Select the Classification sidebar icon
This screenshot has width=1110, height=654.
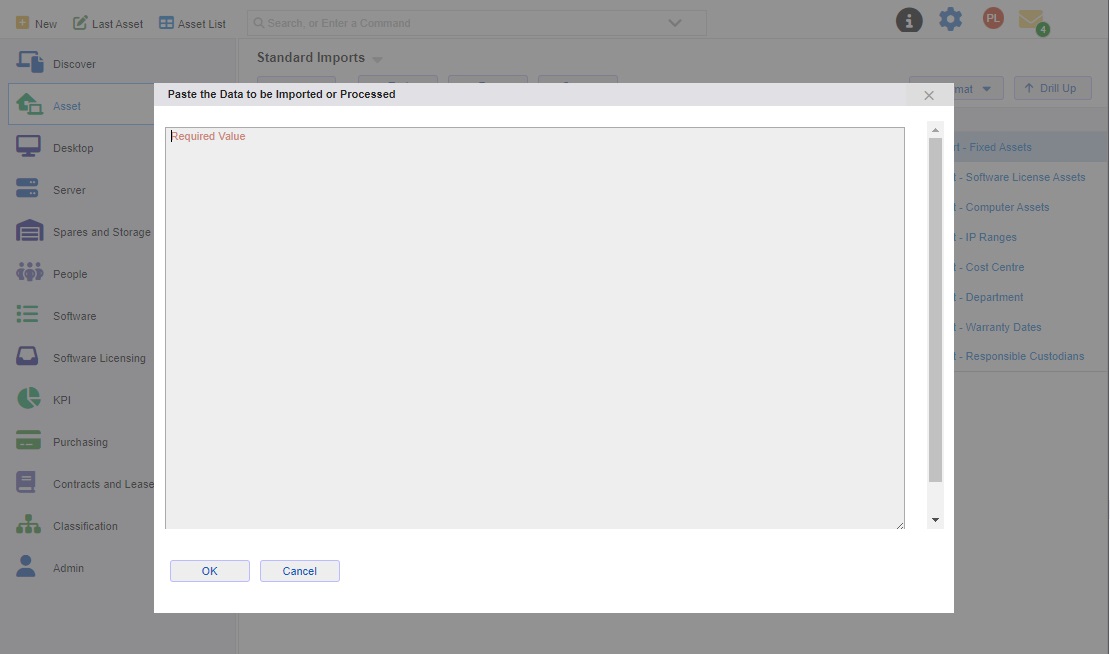click(27, 524)
